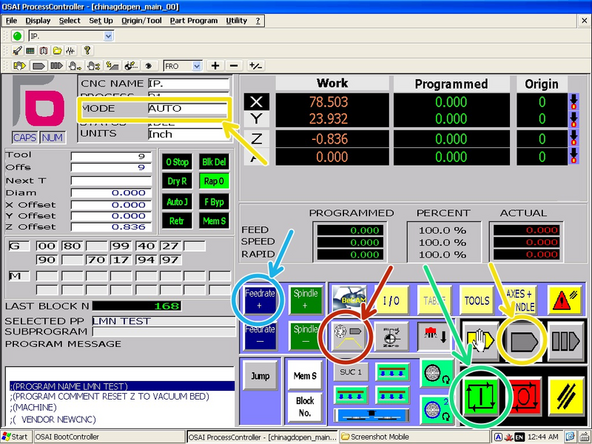Click the green Cycle Start button

pos(480,397)
